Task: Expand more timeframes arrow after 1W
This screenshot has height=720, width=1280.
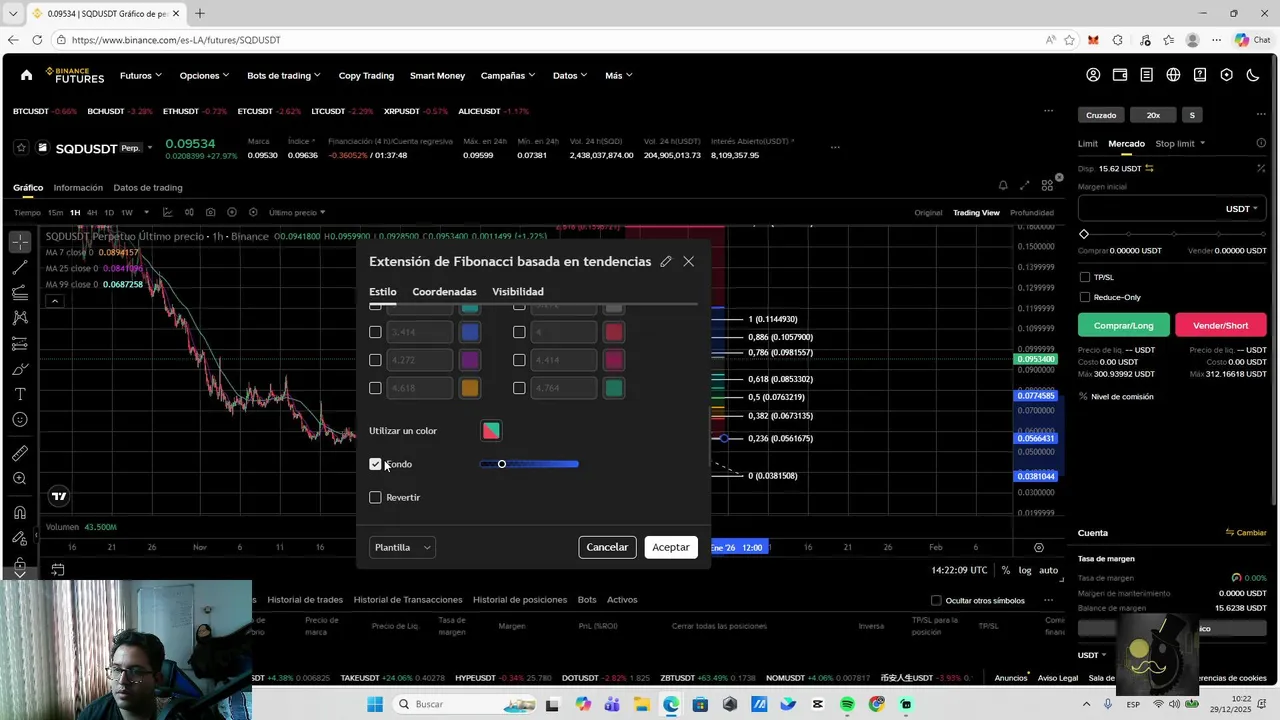Action: click(146, 212)
